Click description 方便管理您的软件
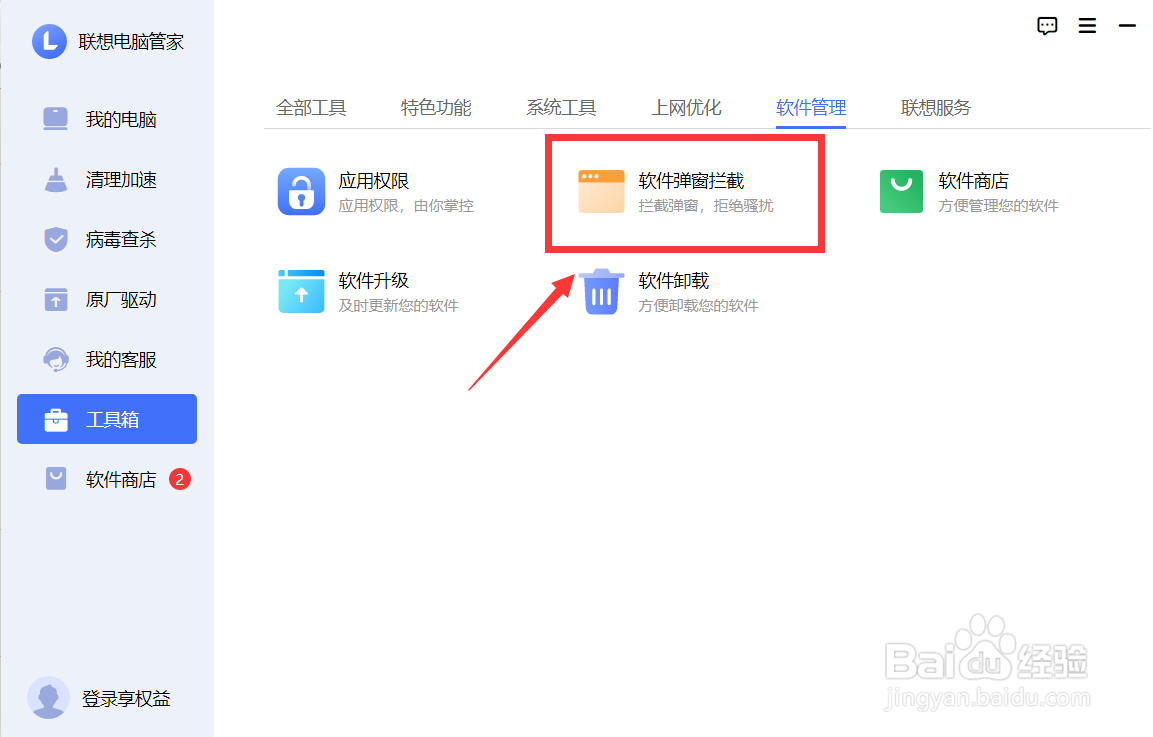1153x737 pixels. coord(999,206)
